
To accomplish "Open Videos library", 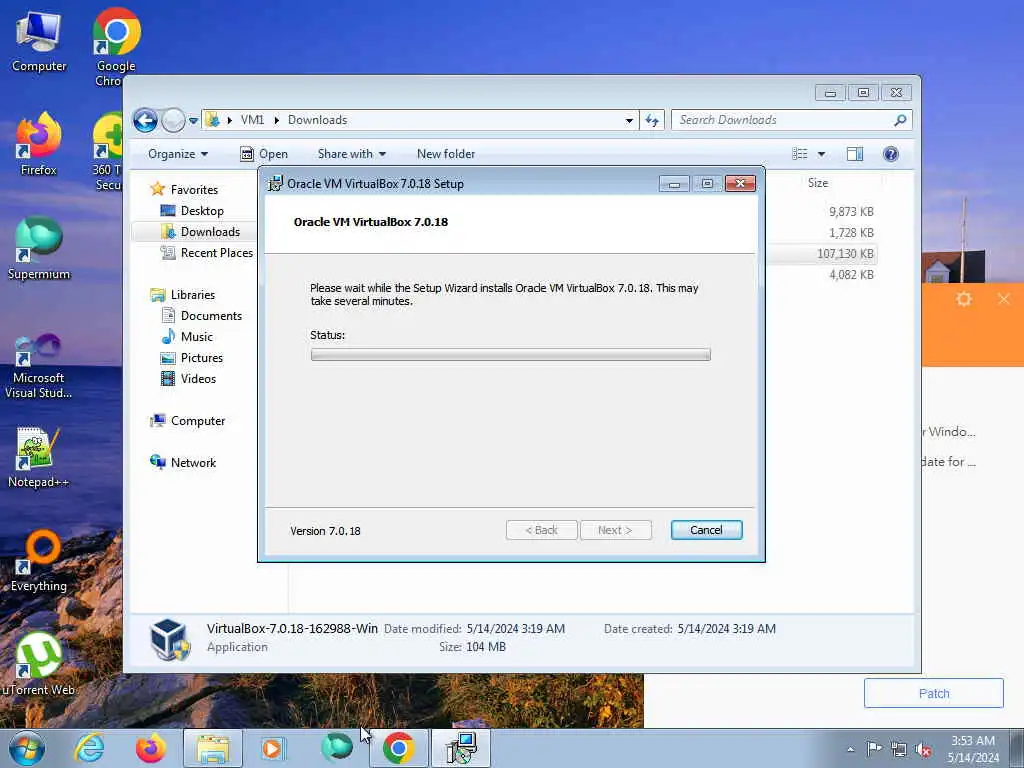I will pos(198,379).
